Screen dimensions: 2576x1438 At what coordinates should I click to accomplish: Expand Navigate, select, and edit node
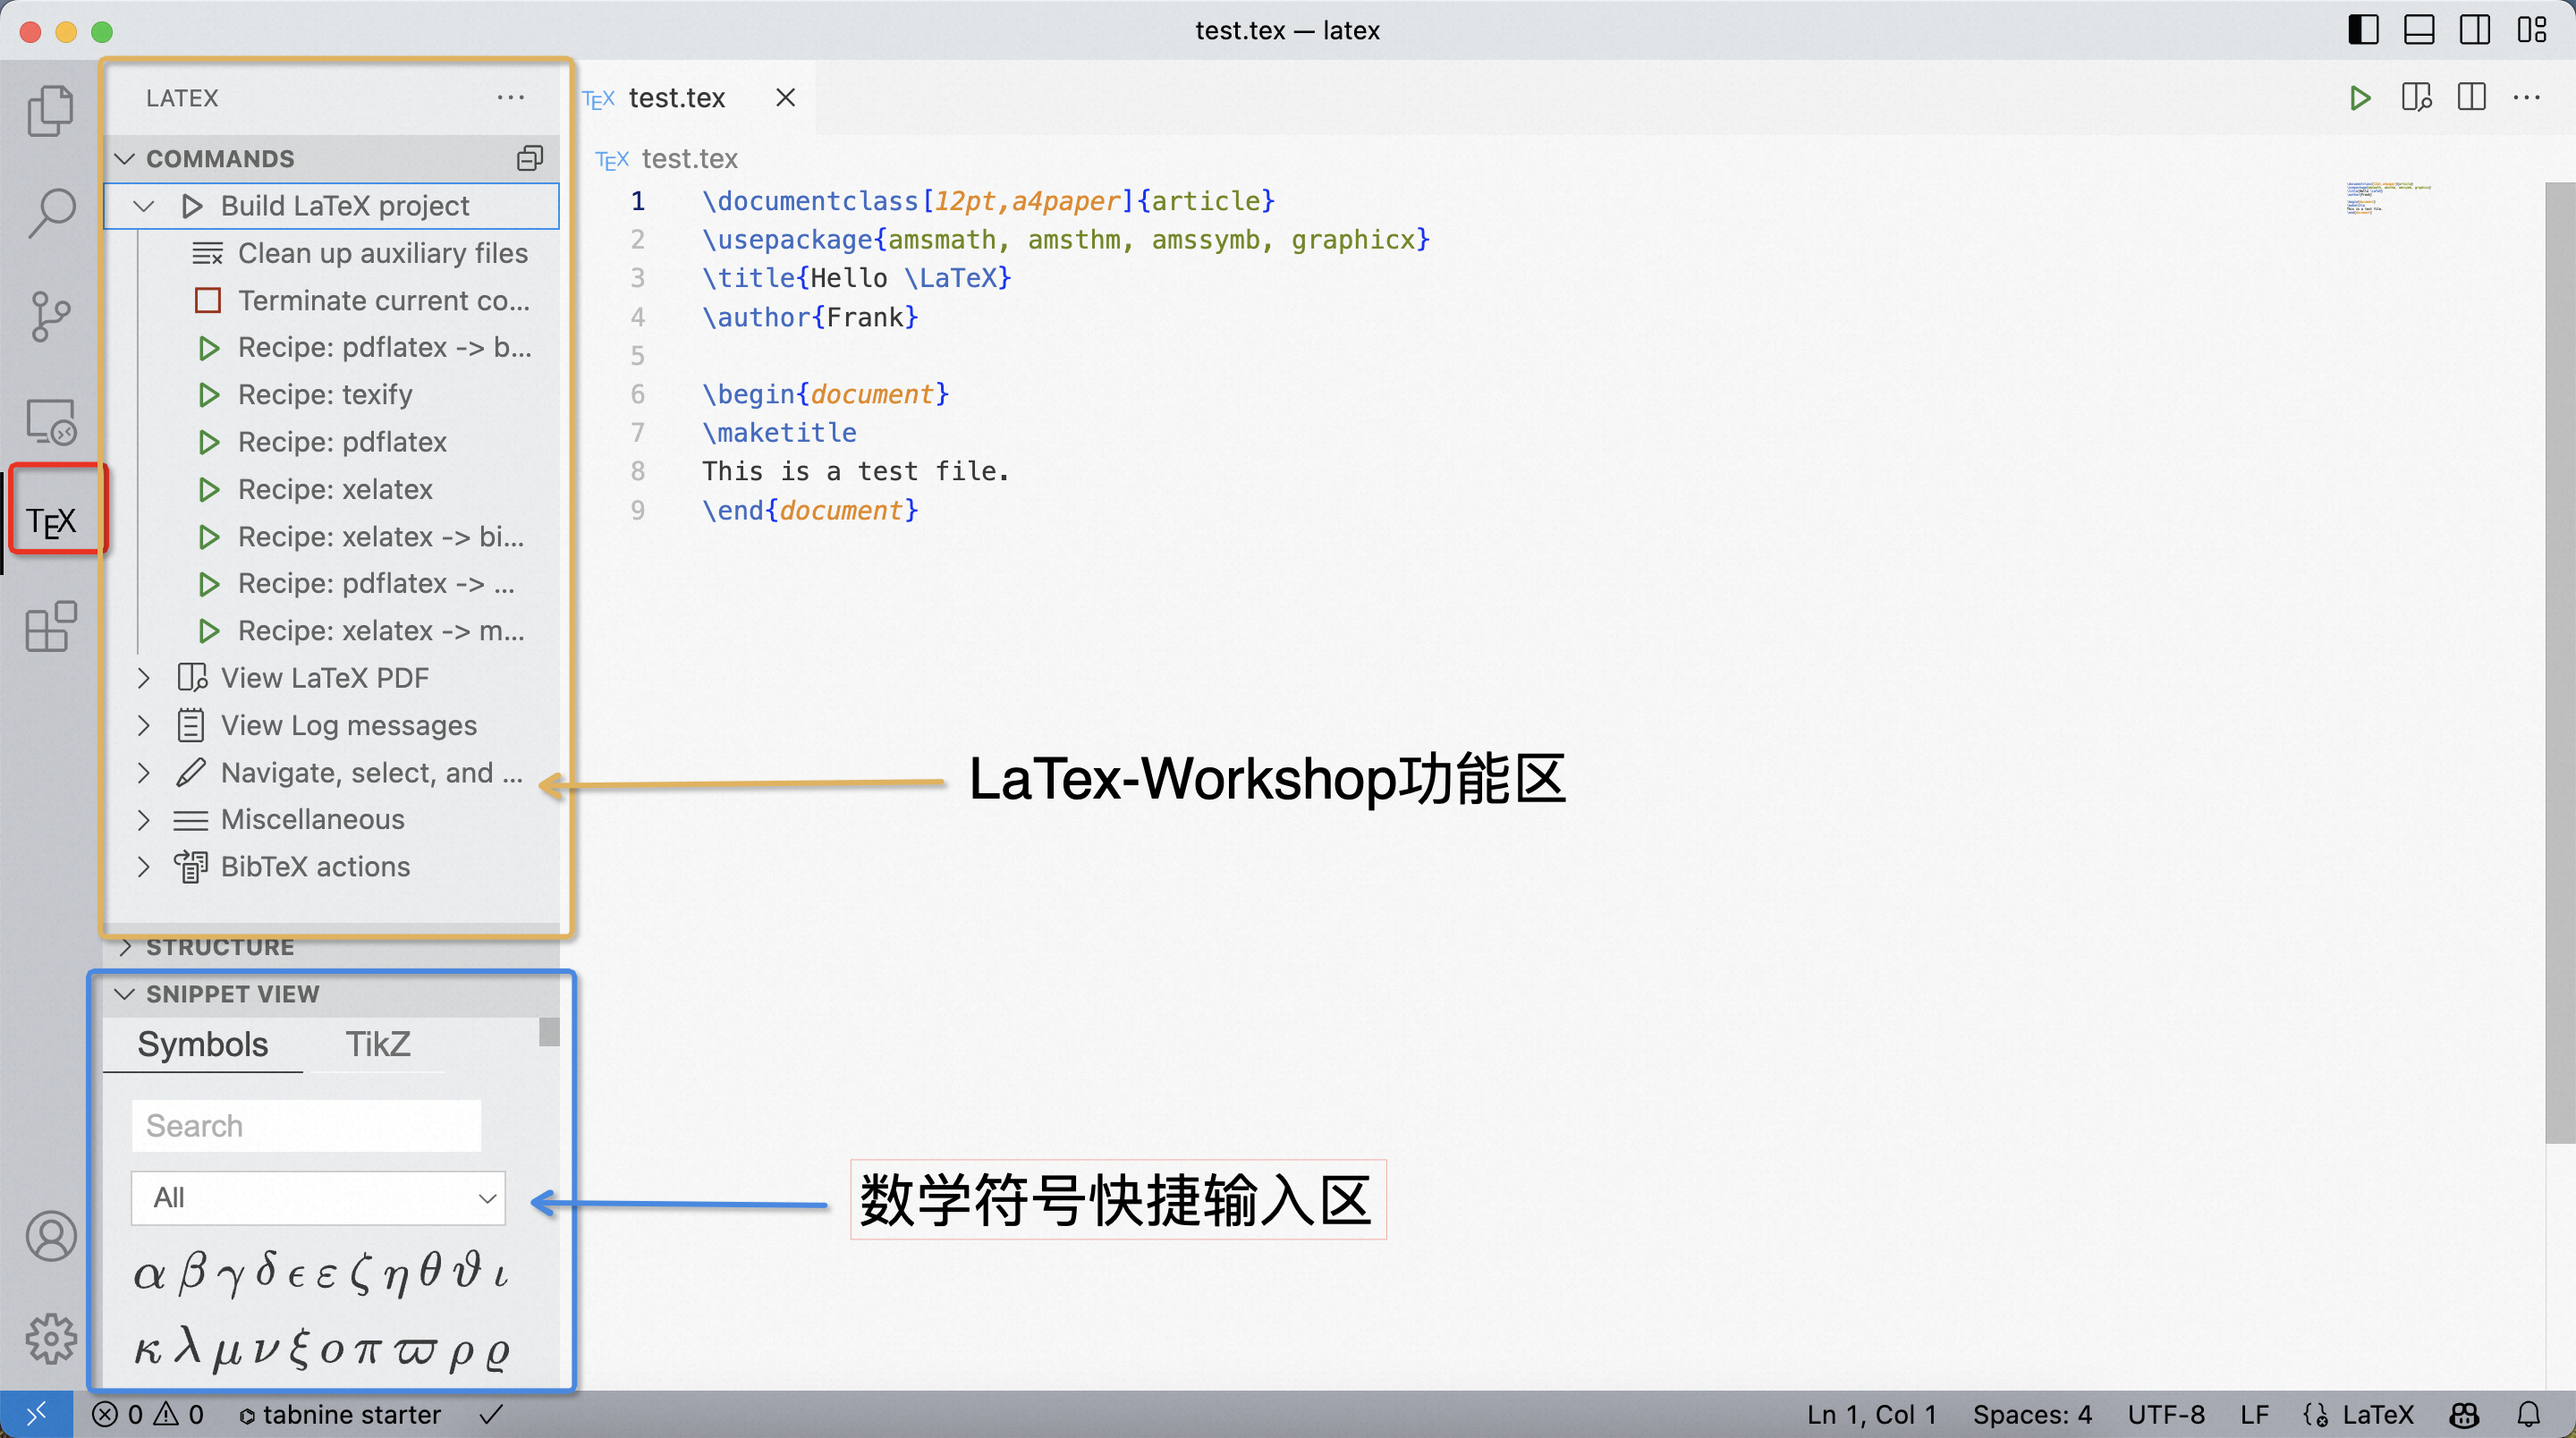pyautogui.click(x=144, y=772)
